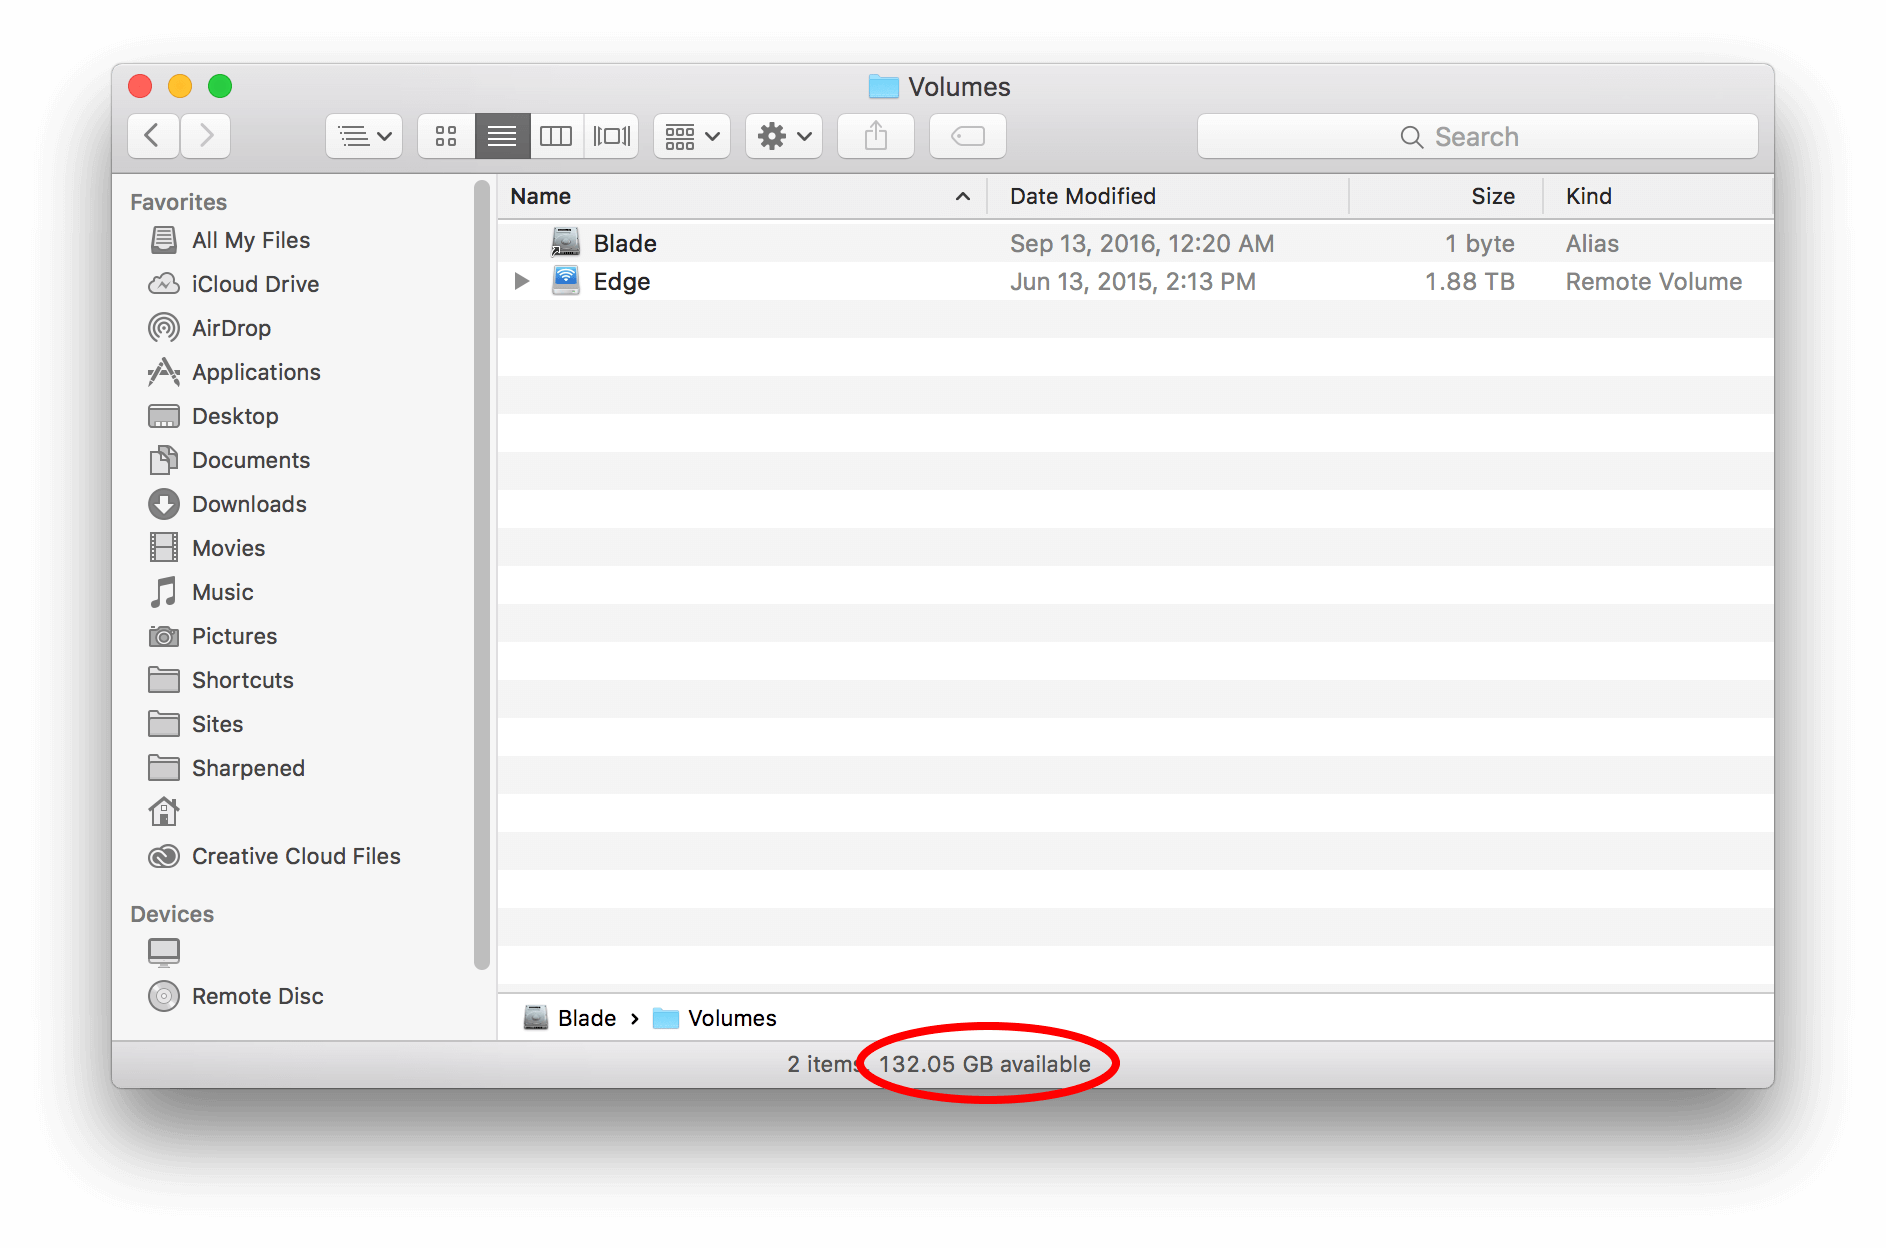Viewport: 1886px width, 1248px height.
Task: Sort by the Size column header
Action: 1446,196
